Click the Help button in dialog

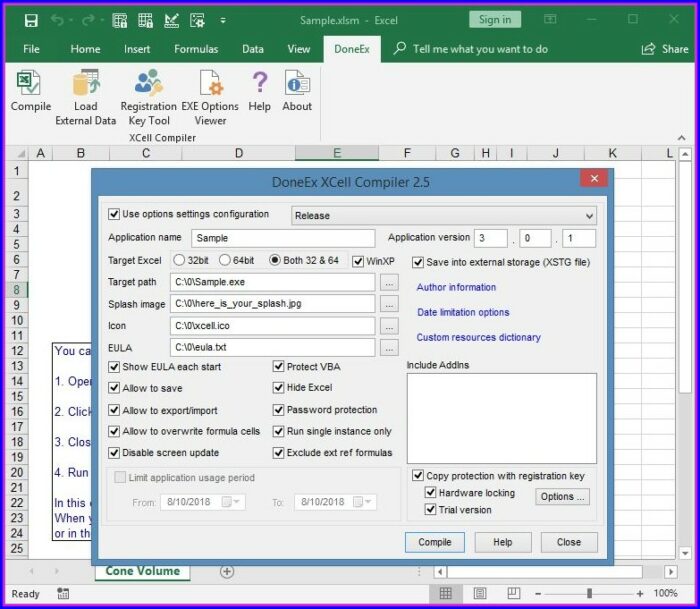(503, 542)
